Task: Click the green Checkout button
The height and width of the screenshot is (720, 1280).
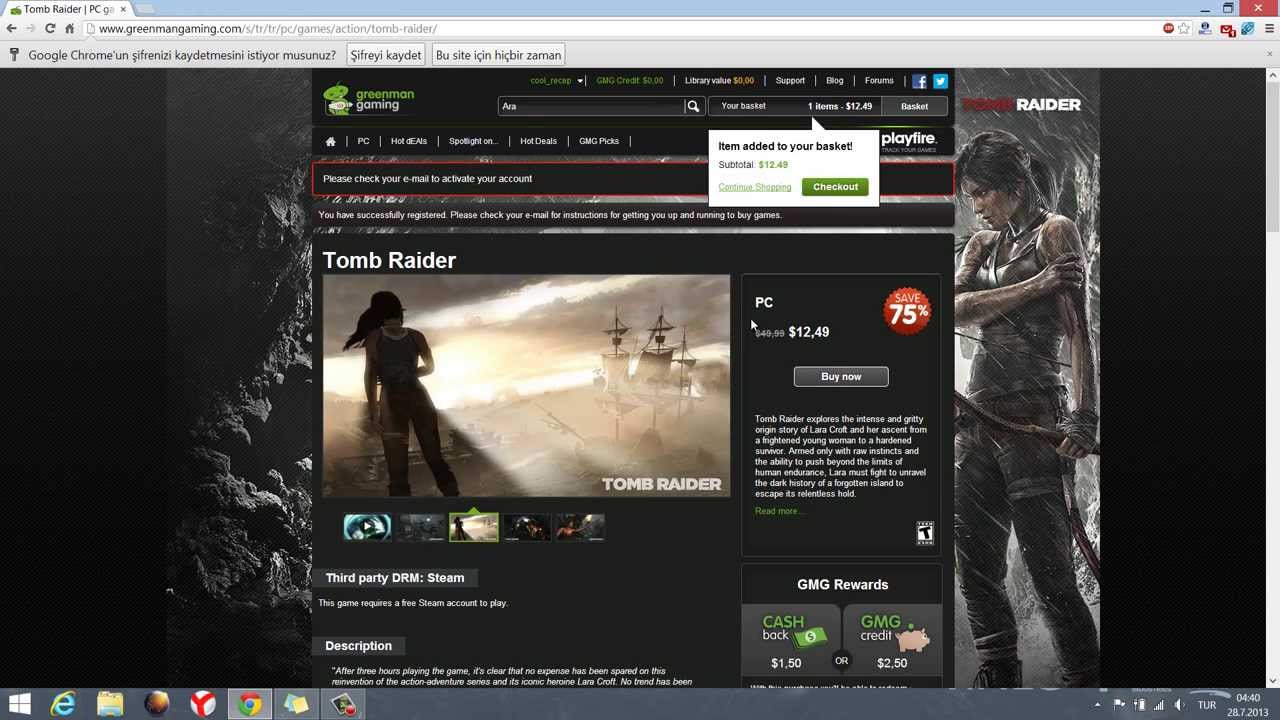Action: pyautogui.click(x=835, y=187)
